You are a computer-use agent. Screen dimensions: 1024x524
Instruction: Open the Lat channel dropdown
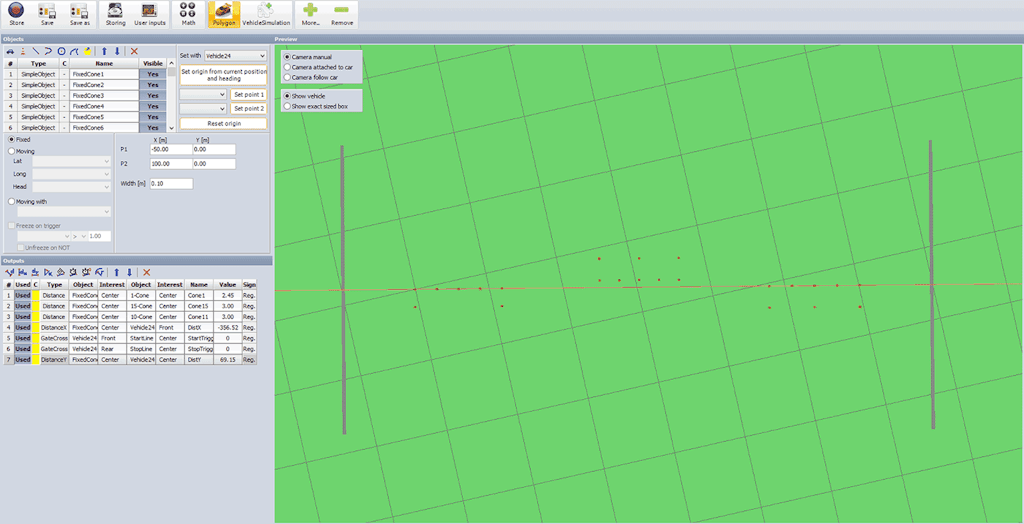tap(72, 161)
